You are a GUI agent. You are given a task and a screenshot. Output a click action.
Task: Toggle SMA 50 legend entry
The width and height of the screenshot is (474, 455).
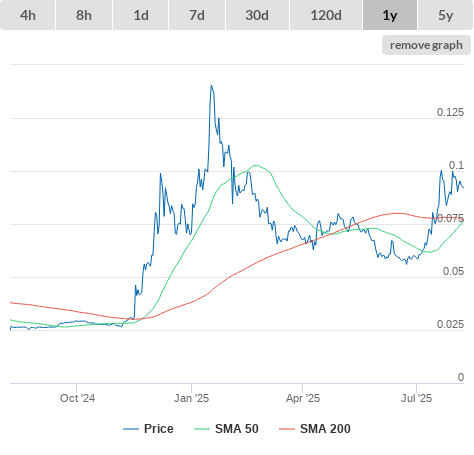(x=226, y=429)
